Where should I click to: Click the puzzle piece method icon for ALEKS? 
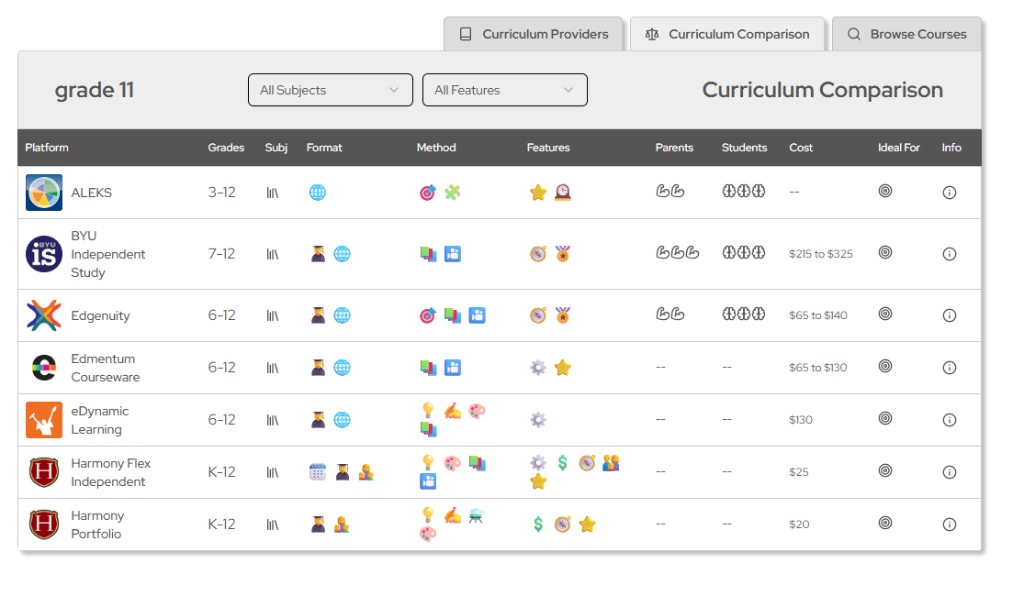452,192
